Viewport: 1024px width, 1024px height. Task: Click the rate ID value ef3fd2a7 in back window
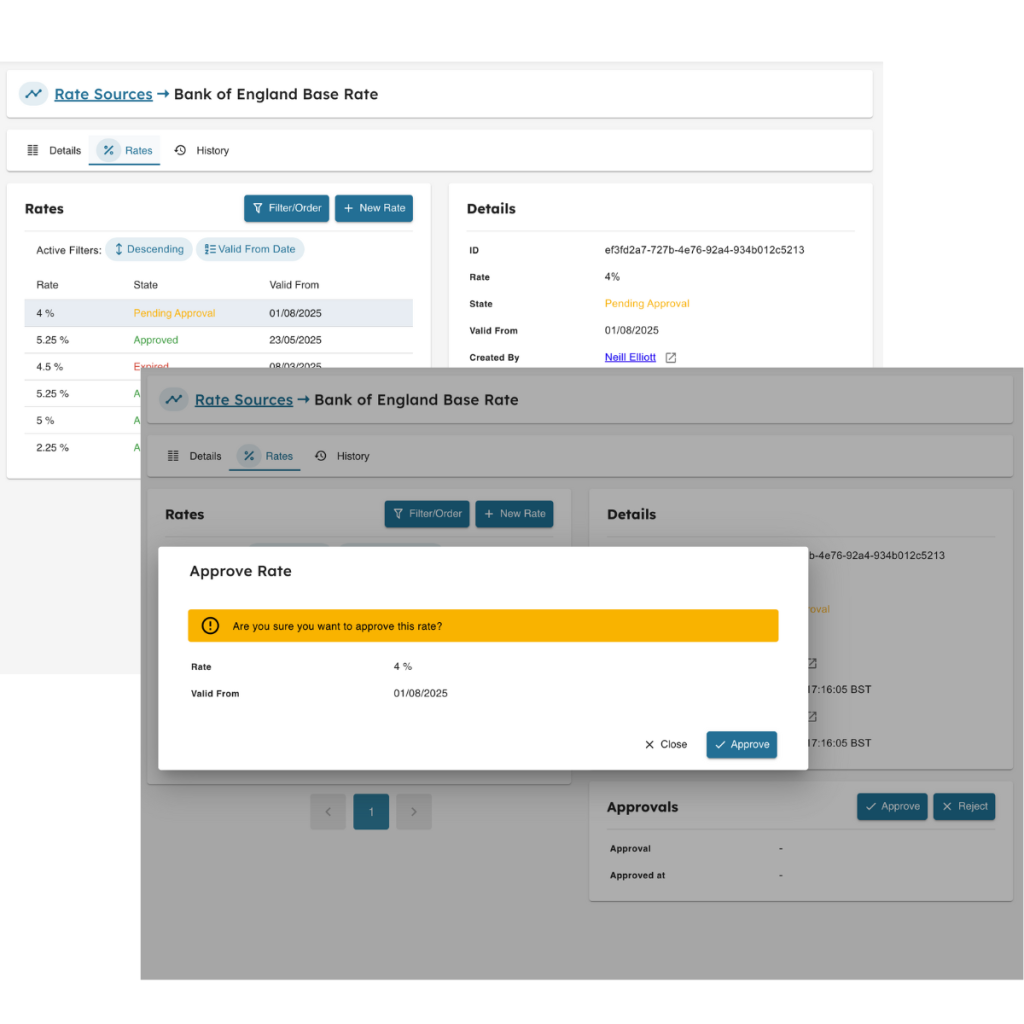pos(704,250)
